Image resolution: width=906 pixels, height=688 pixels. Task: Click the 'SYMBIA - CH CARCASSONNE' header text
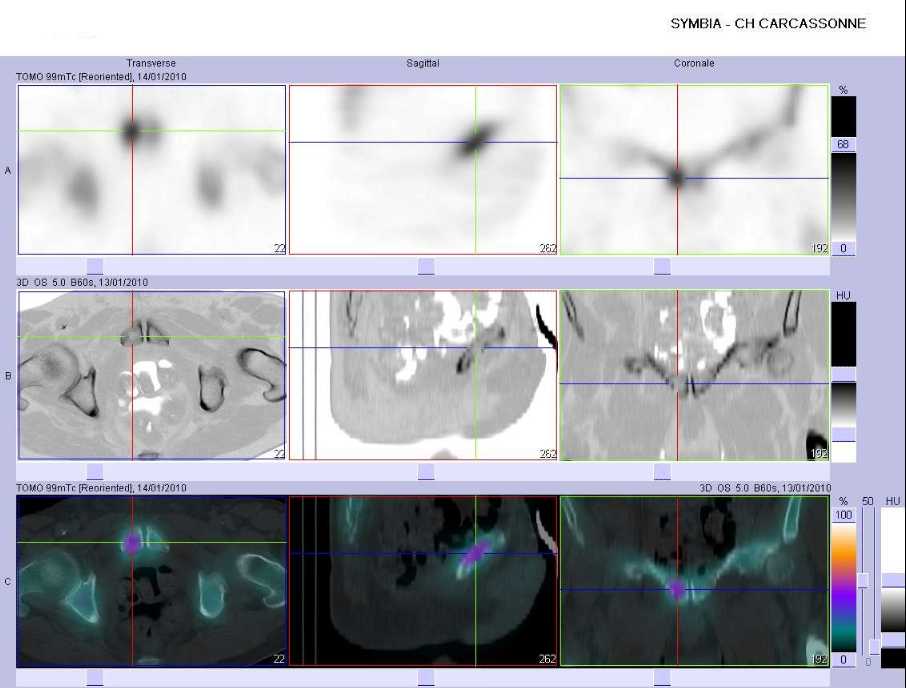[x=768, y=24]
